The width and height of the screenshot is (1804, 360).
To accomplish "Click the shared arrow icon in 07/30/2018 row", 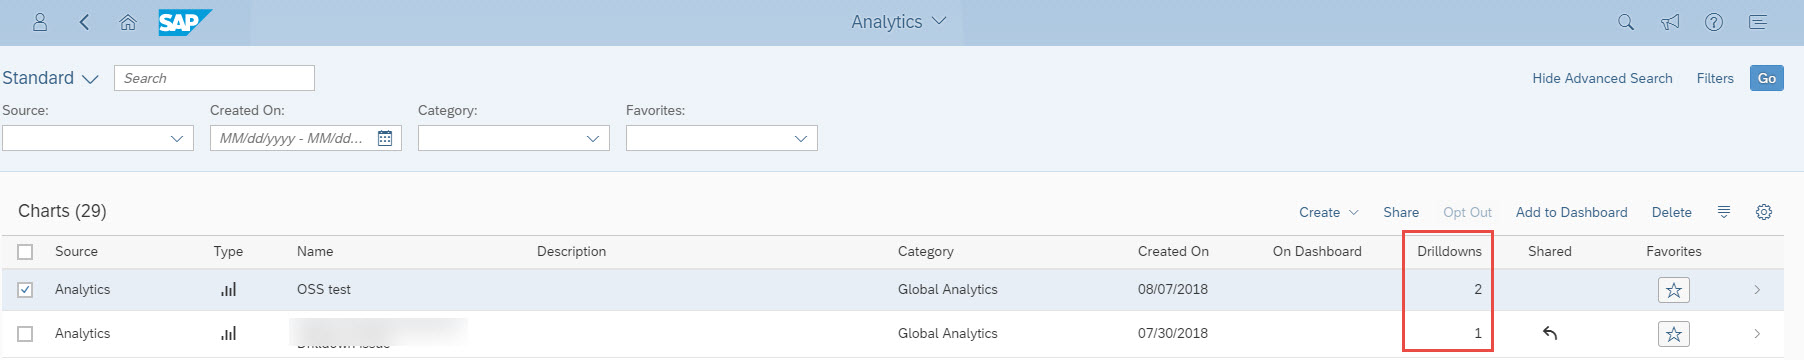I will (x=1550, y=334).
